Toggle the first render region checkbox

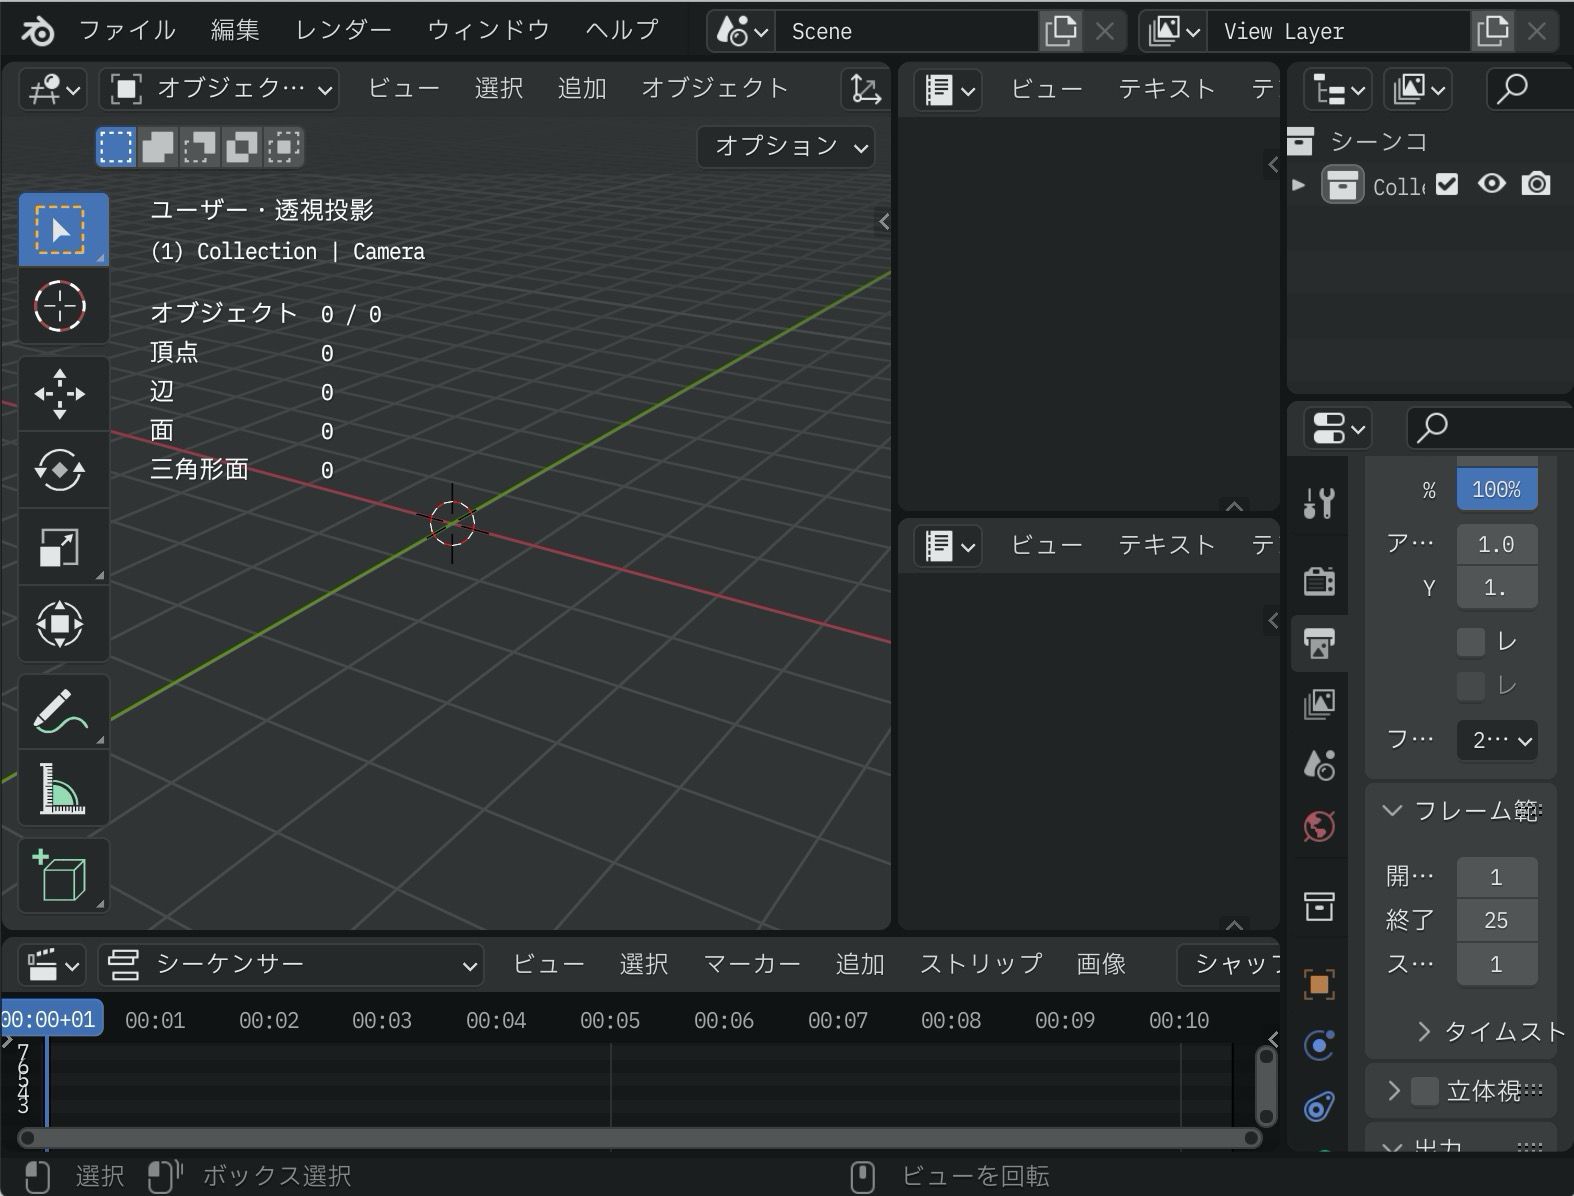1470,641
